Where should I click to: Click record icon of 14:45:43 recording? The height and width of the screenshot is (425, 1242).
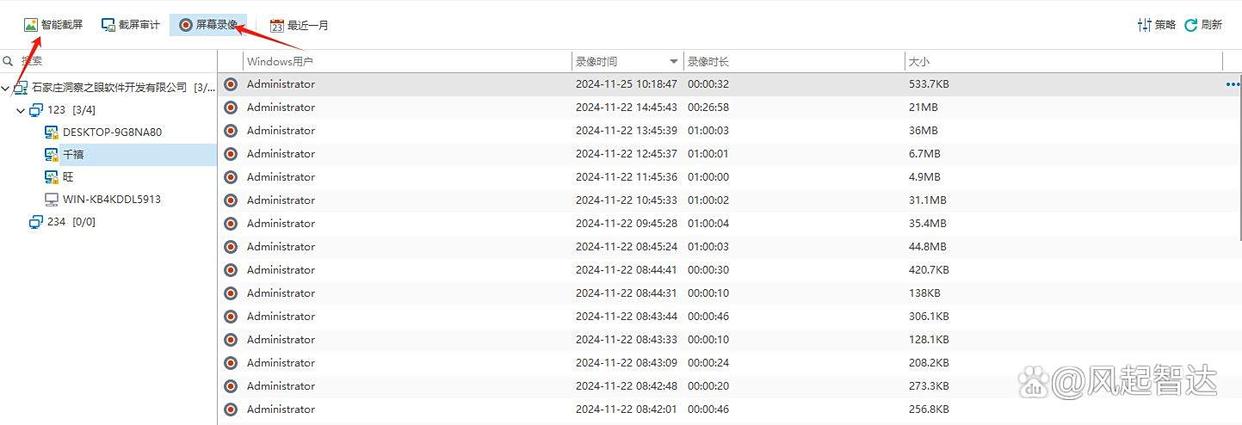tap(231, 108)
